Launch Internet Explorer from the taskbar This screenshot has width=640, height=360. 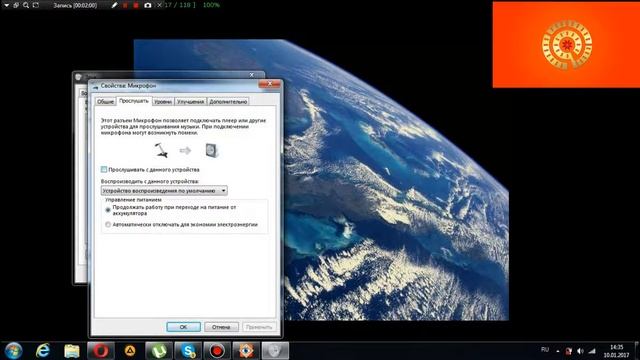pos(43,351)
